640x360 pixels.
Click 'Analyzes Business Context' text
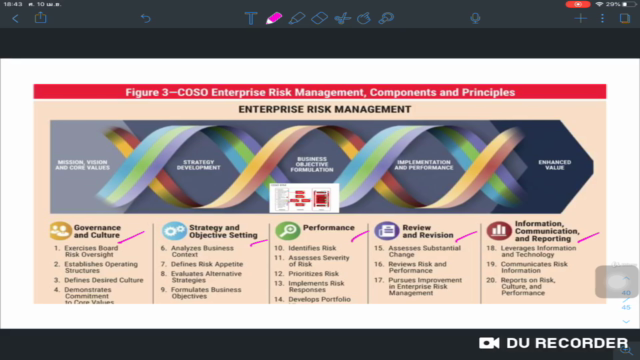click(202, 251)
